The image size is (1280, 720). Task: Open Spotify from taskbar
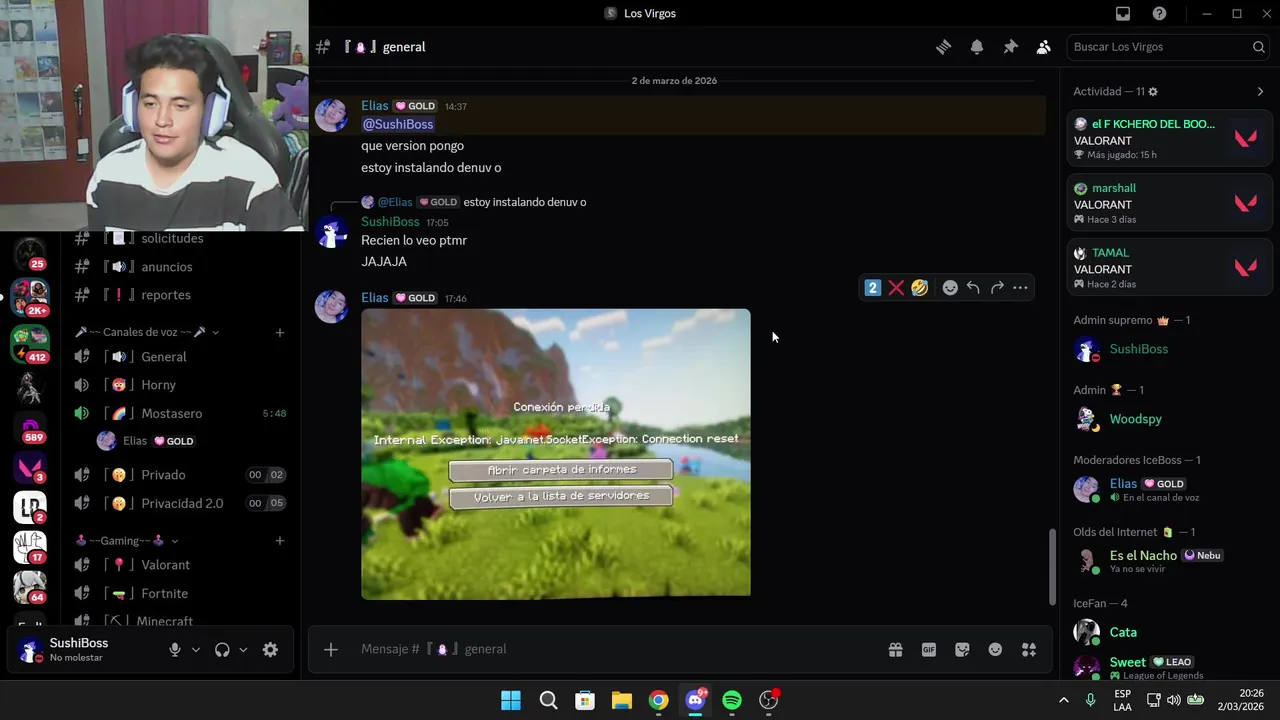pos(732,700)
